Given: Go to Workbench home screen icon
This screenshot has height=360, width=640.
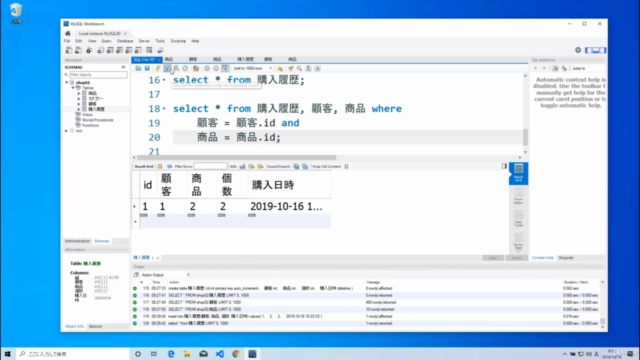Looking at the screenshot, I should [68, 33].
